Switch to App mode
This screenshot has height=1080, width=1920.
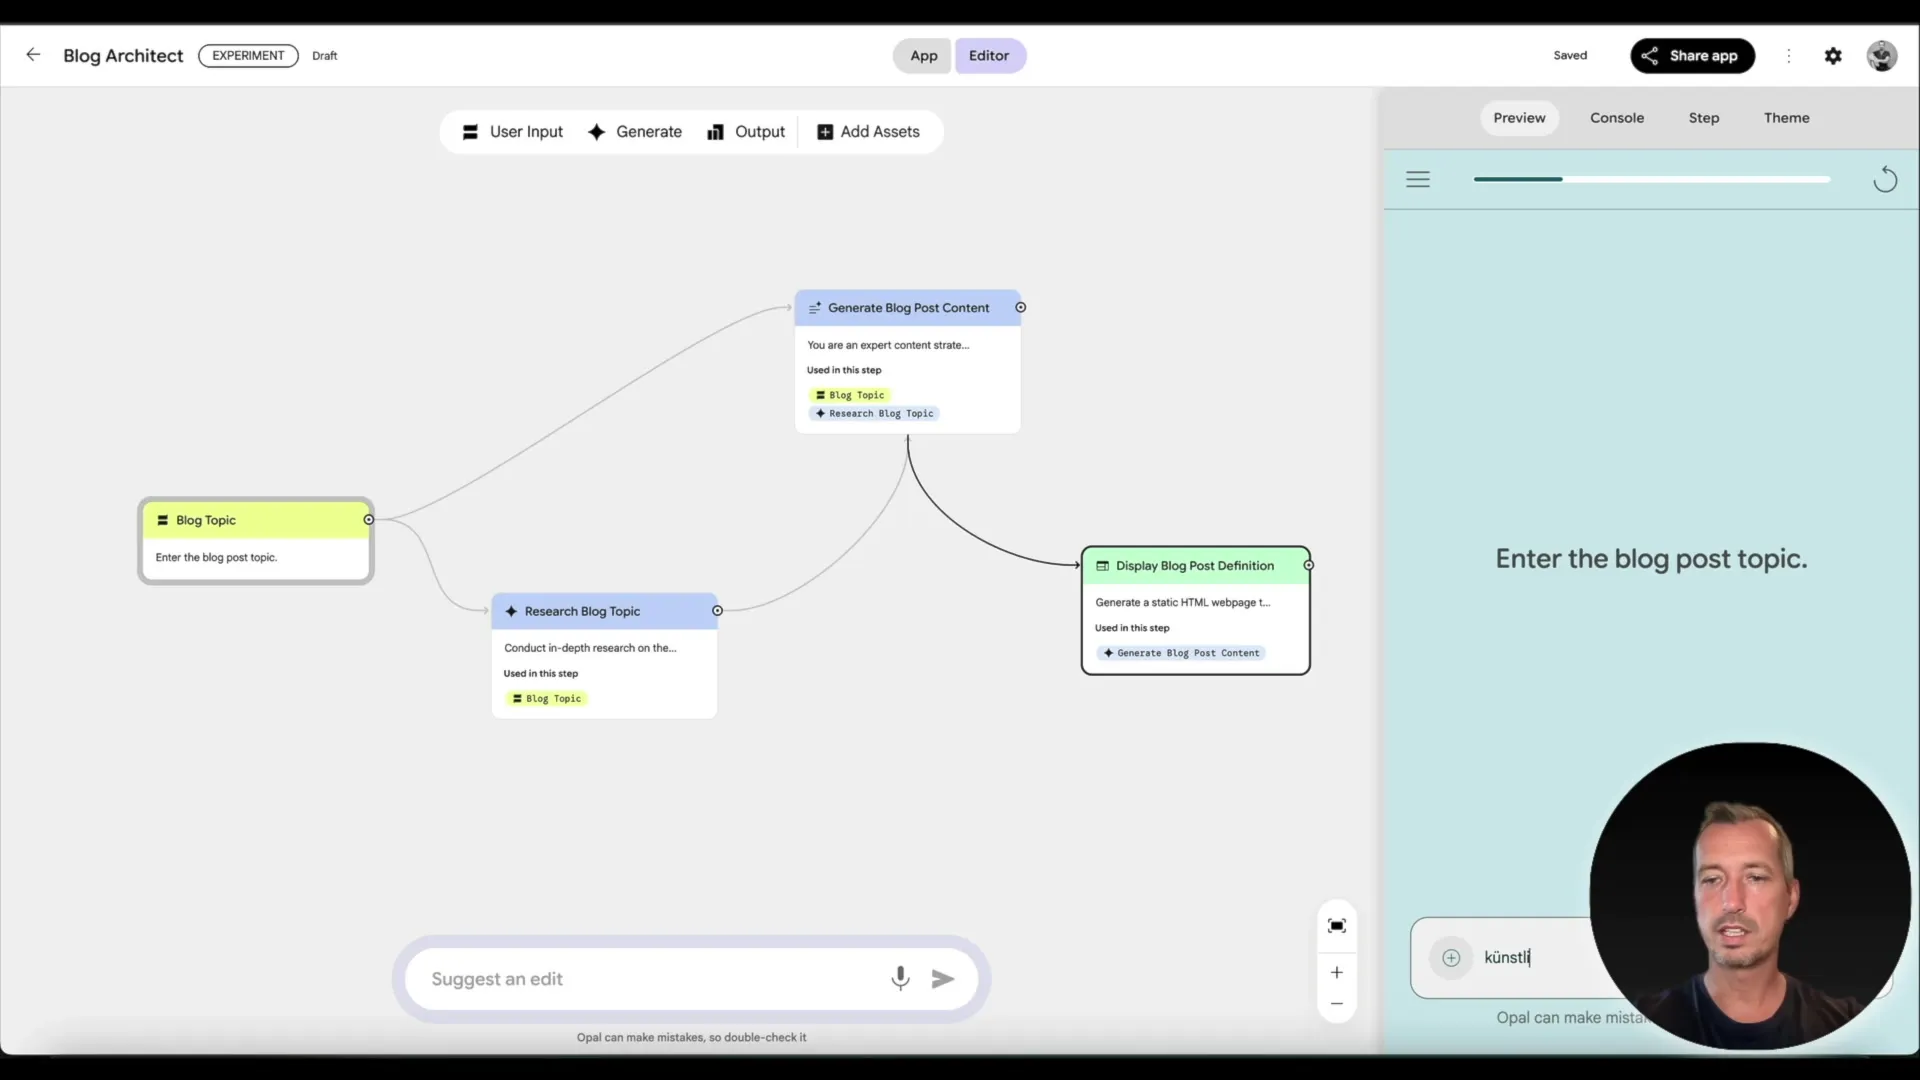point(922,55)
